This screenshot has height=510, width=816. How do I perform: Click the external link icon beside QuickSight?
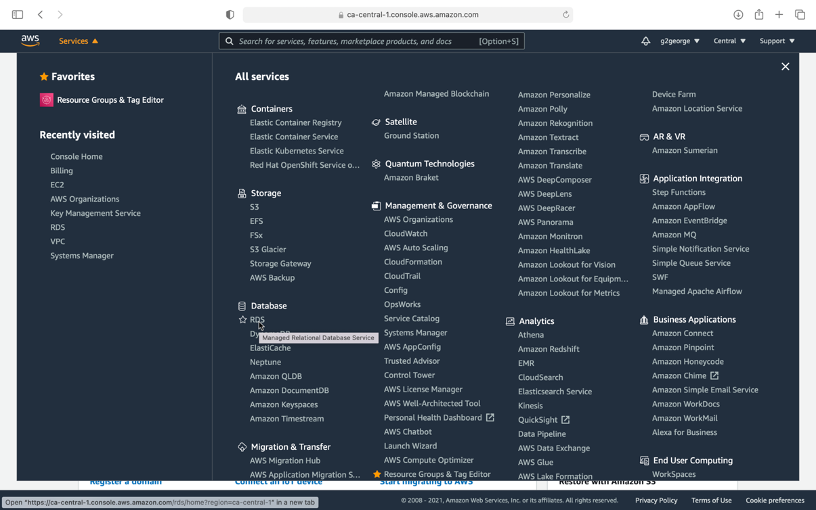(x=565, y=419)
